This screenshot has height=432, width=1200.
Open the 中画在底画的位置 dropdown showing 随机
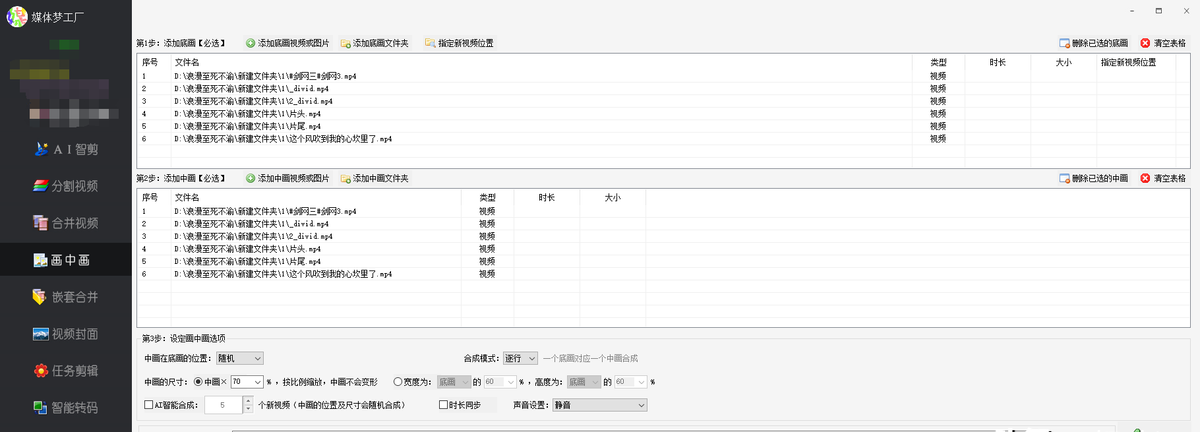pos(239,357)
